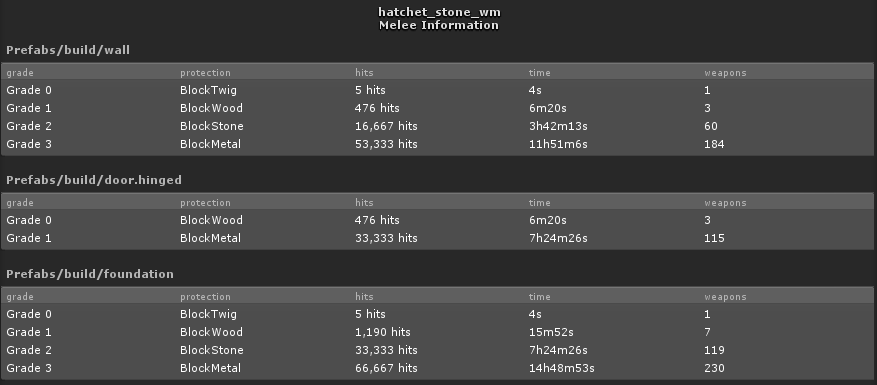Select the 53,333 hits cell for wall BlockMetal
The image size is (877, 385).
[386, 144]
